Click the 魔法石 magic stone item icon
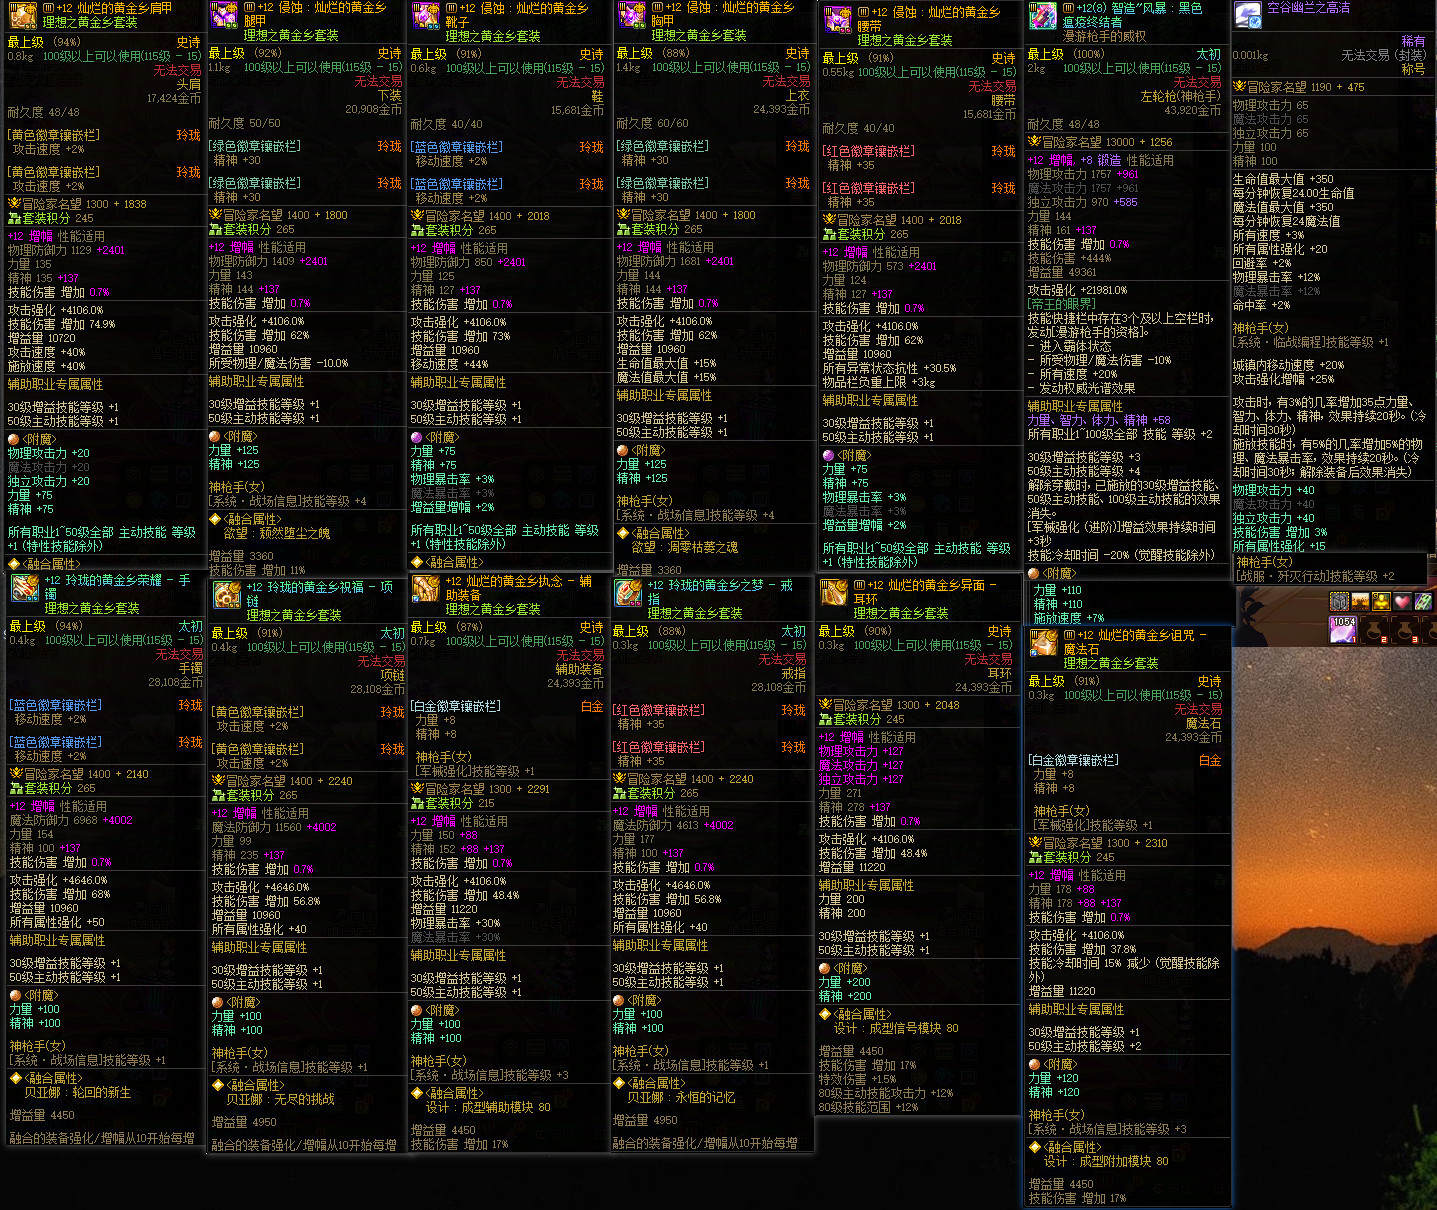The image size is (1437, 1210). pos(1045,642)
